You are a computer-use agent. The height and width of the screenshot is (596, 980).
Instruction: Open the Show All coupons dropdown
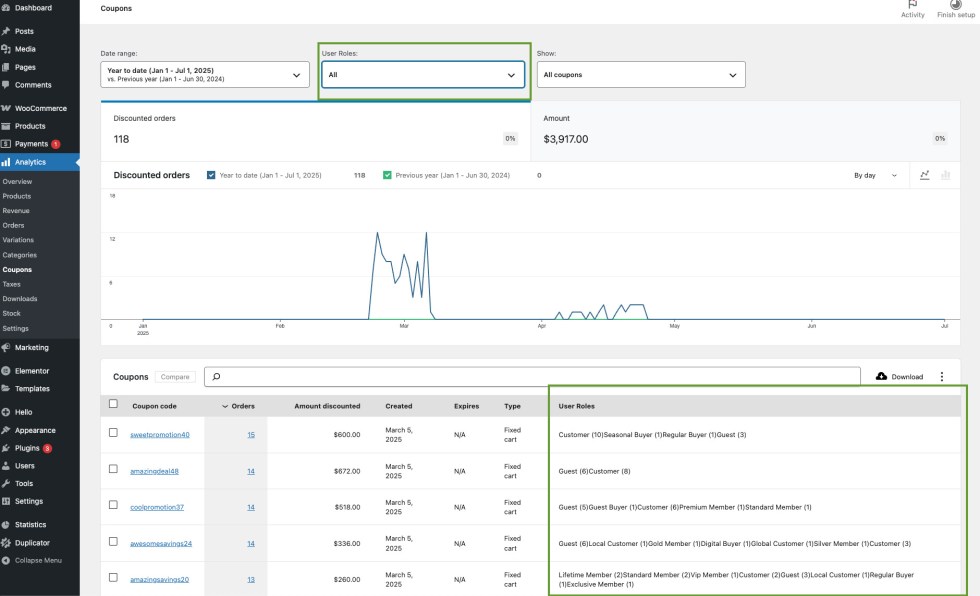click(640, 75)
